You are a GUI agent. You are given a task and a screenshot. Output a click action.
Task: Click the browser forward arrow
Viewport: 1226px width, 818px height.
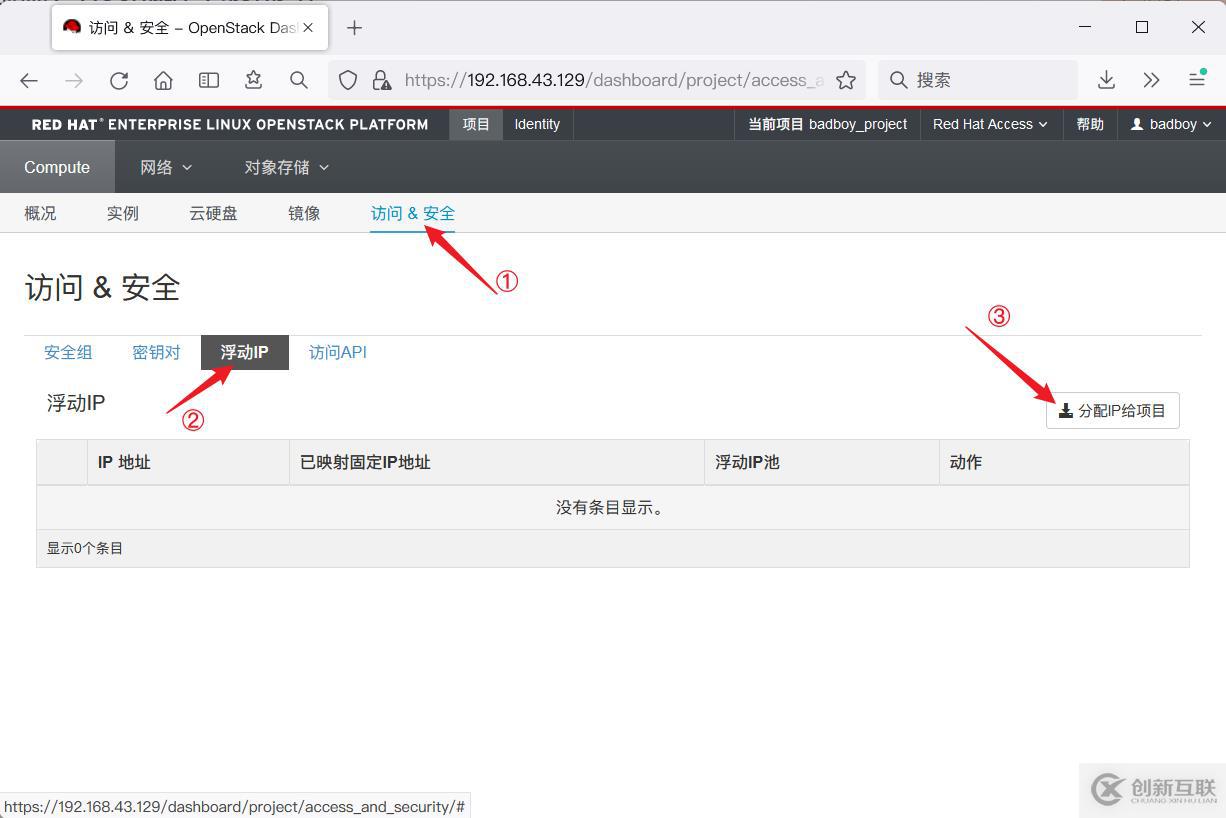point(73,80)
